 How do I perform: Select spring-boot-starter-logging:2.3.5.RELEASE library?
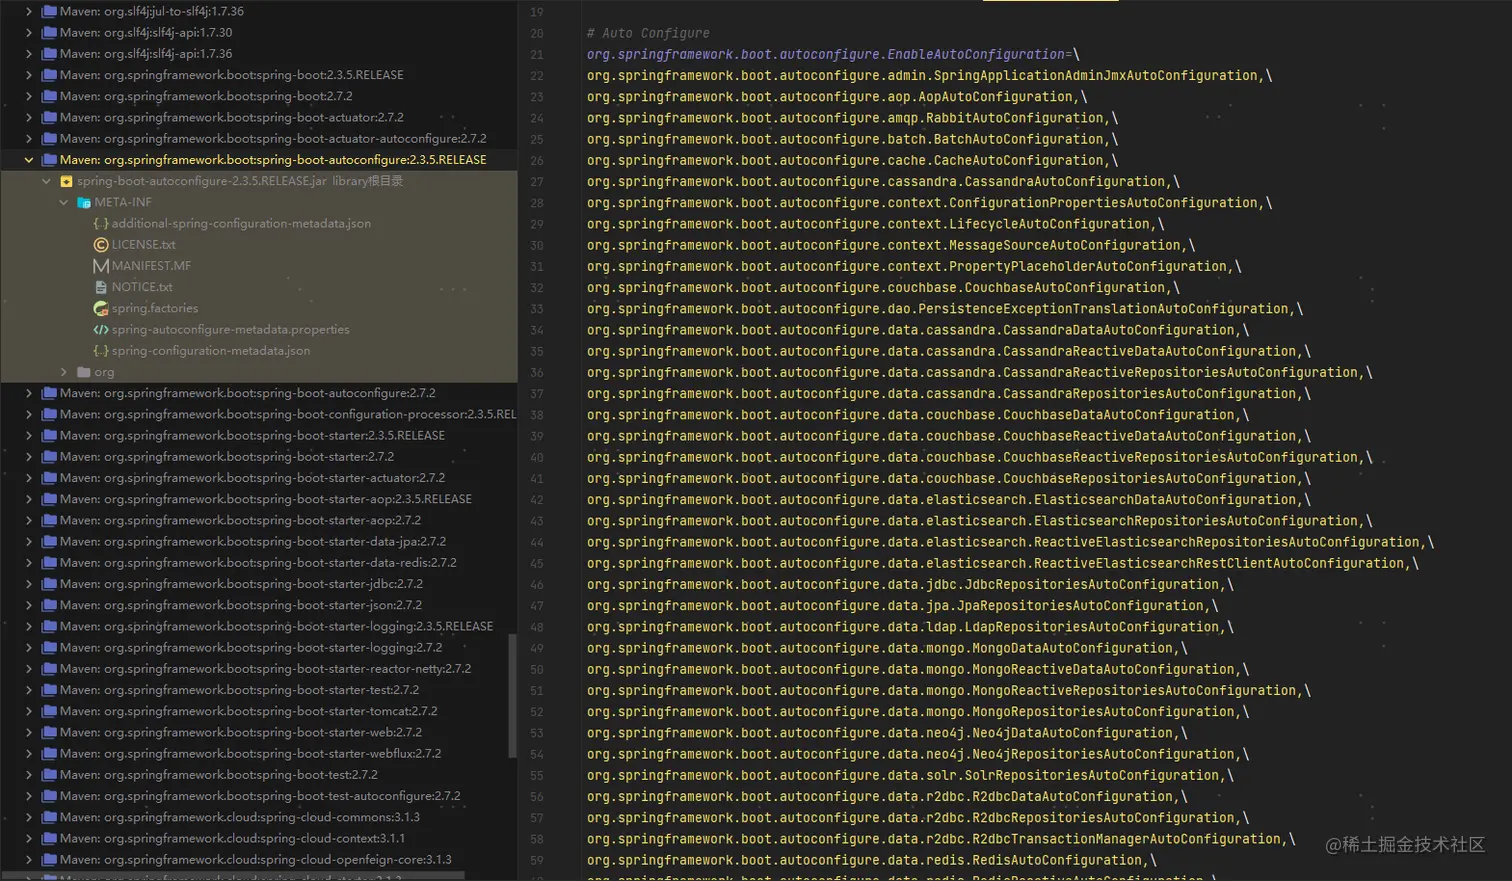(x=276, y=626)
